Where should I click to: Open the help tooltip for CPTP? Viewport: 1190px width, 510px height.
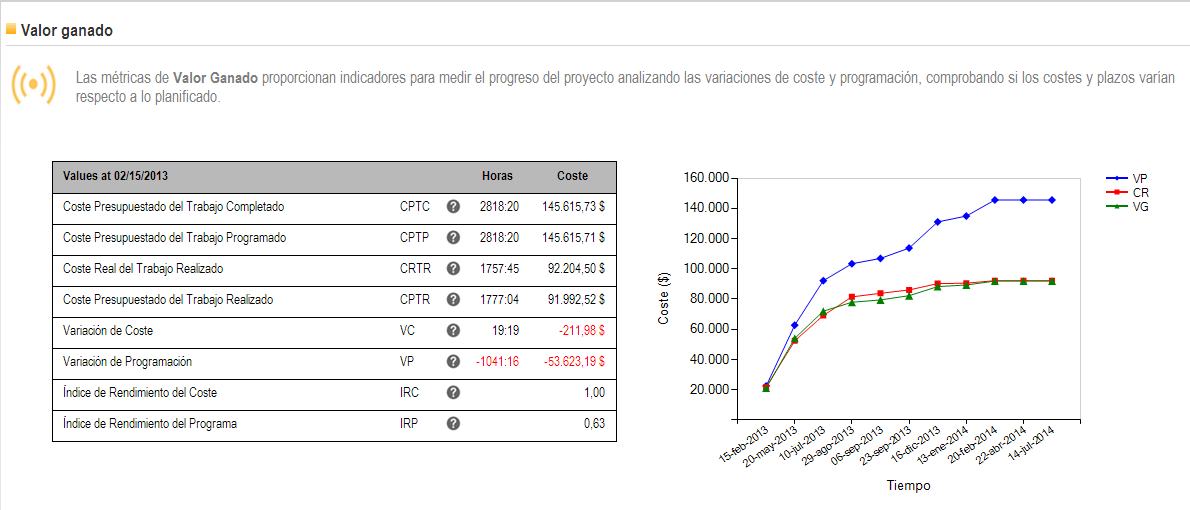tap(453, 238)
